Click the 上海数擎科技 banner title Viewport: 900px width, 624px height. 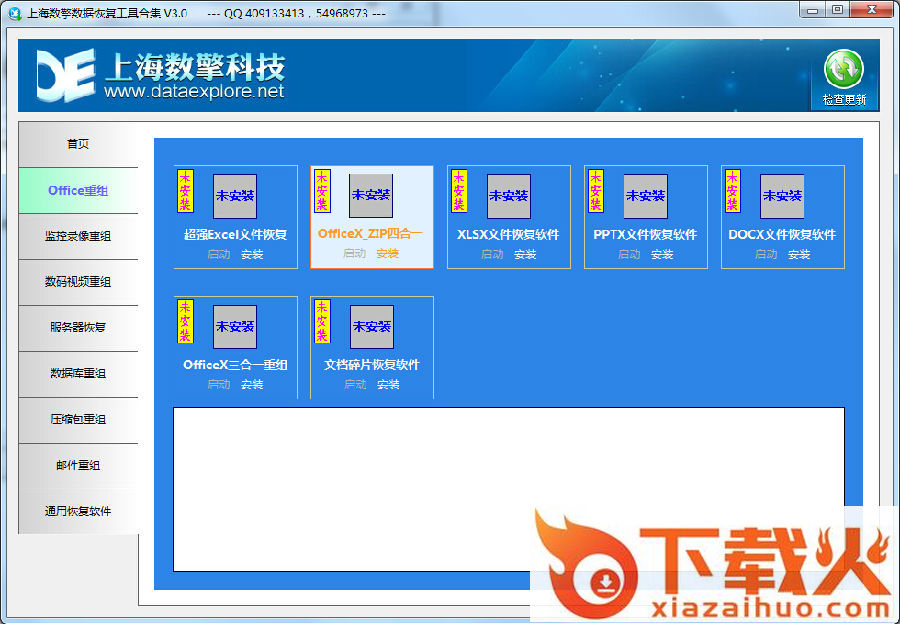click(195, 66)
